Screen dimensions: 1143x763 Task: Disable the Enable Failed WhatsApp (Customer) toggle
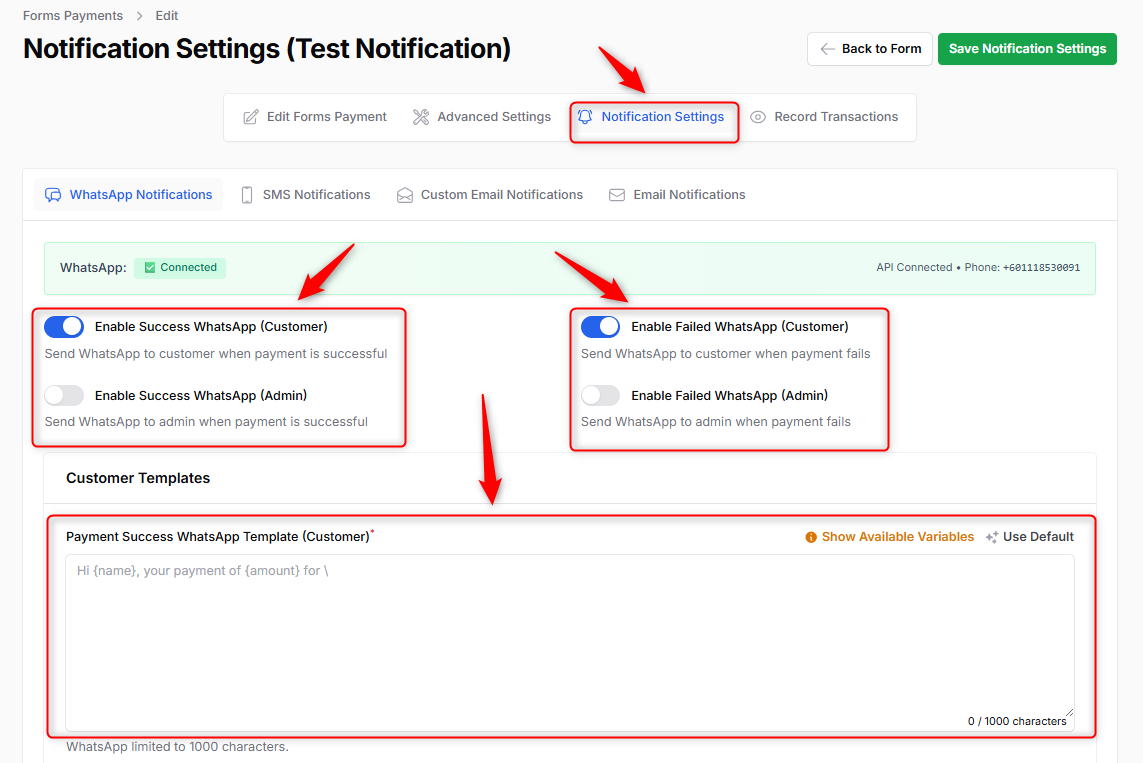point(601,326)
